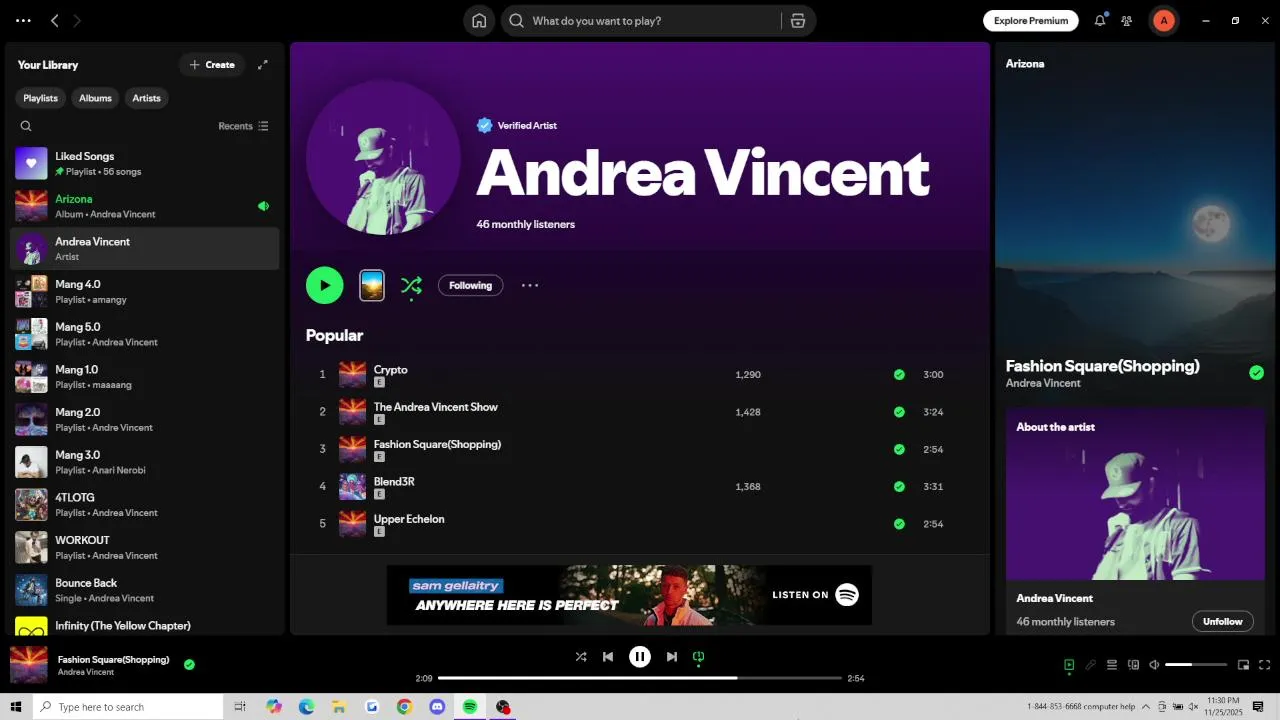Open Mang 5.0 playlist
This screenshot has width=1280, height=720.
(145, 334)
